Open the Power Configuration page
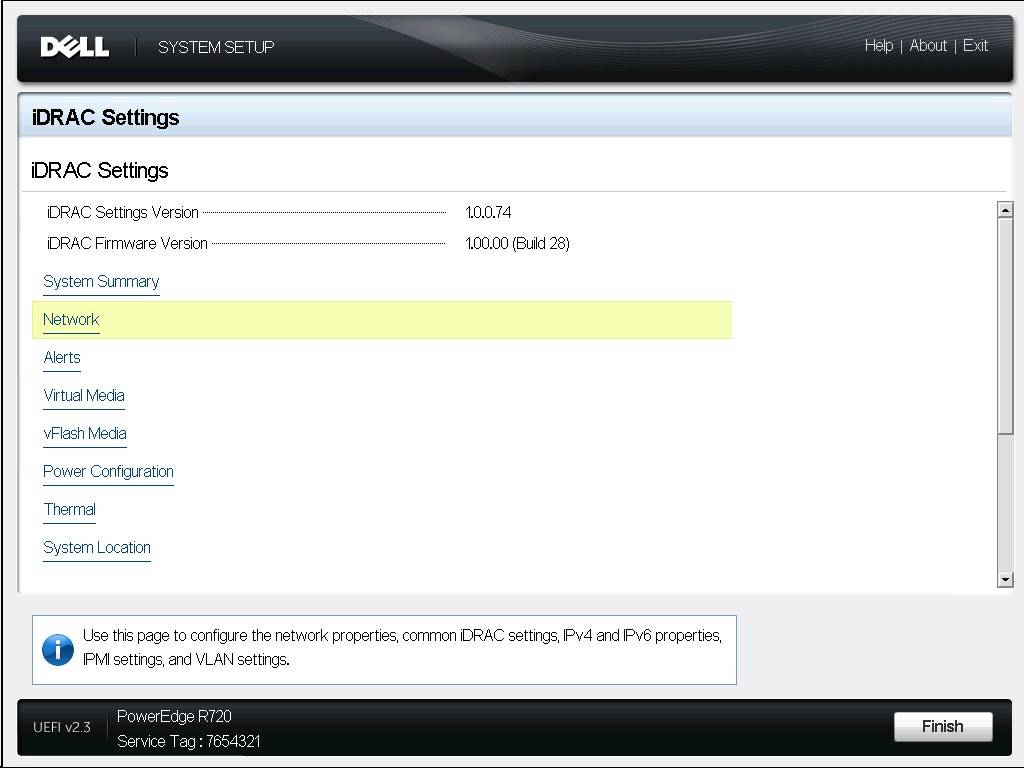Screen dimensions: 1024x768 [108, 472]
